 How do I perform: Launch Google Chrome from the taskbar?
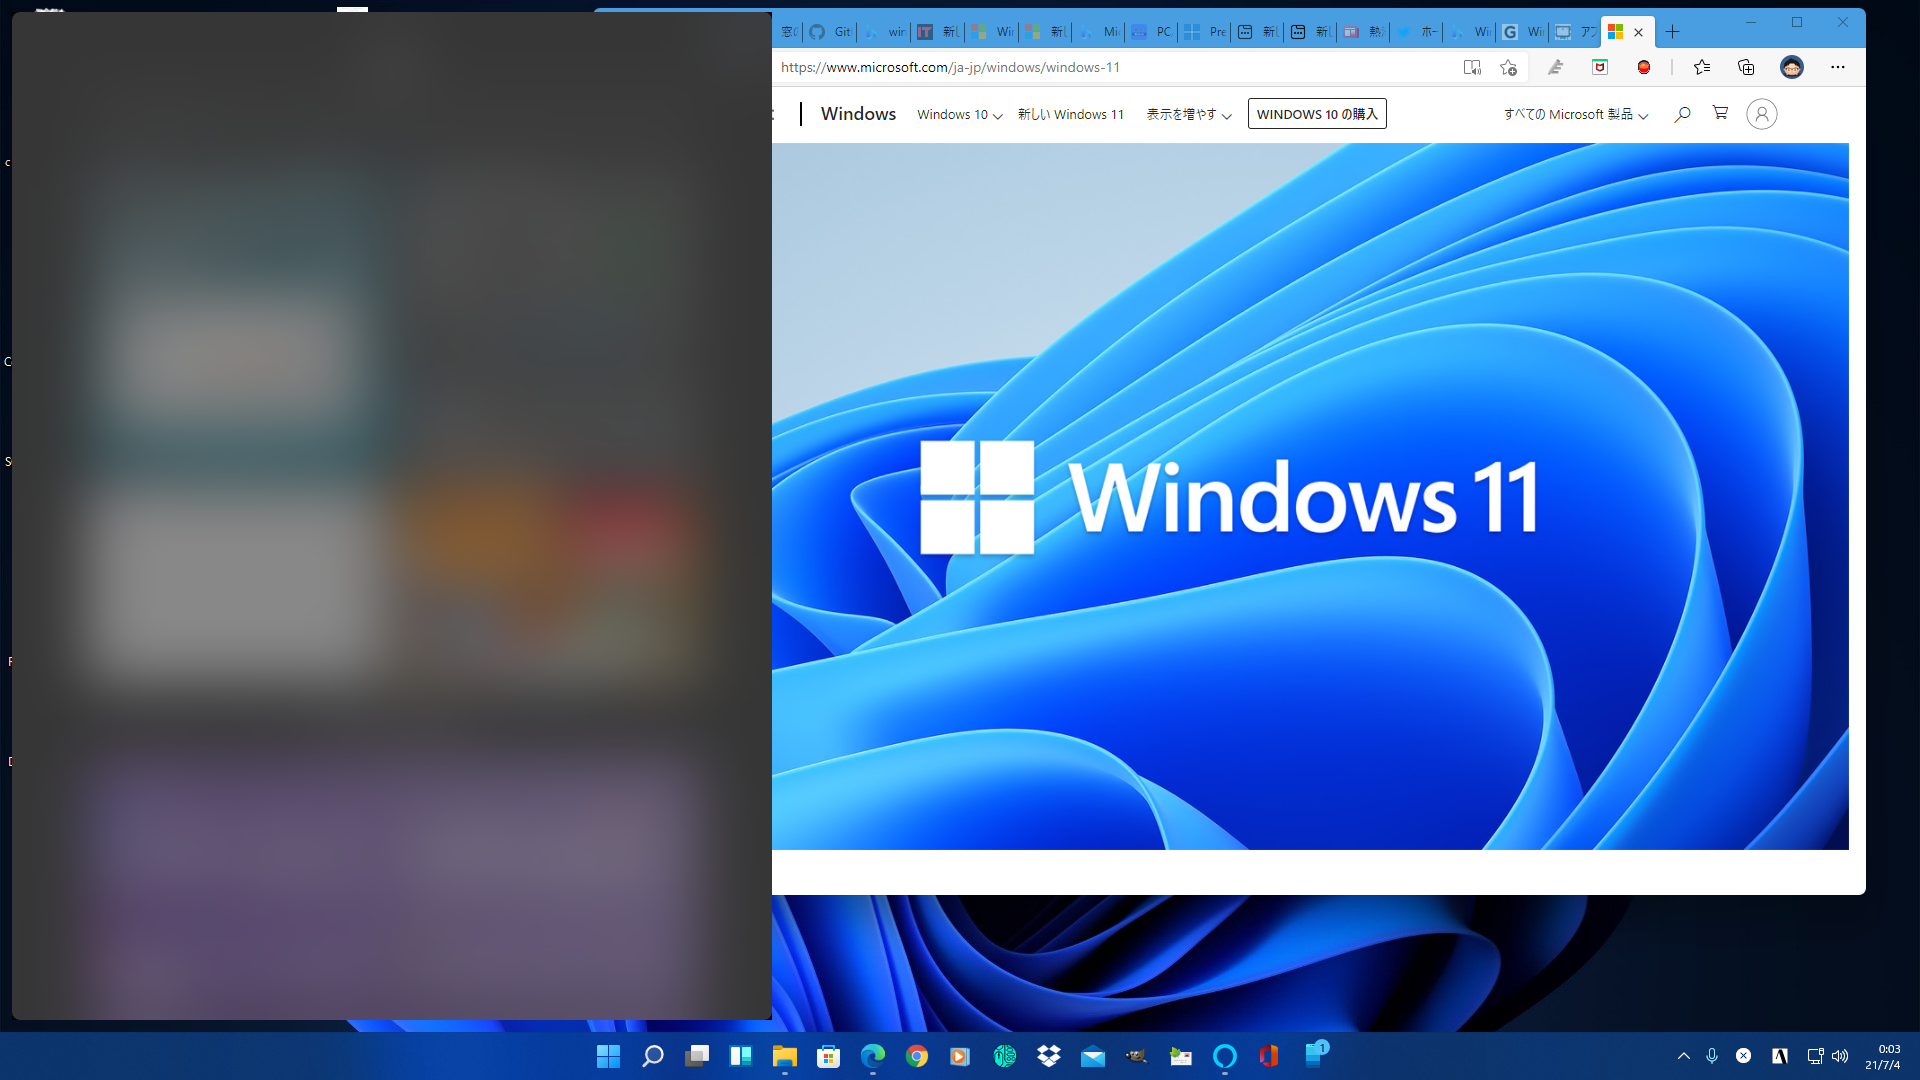coord(917,1056)
